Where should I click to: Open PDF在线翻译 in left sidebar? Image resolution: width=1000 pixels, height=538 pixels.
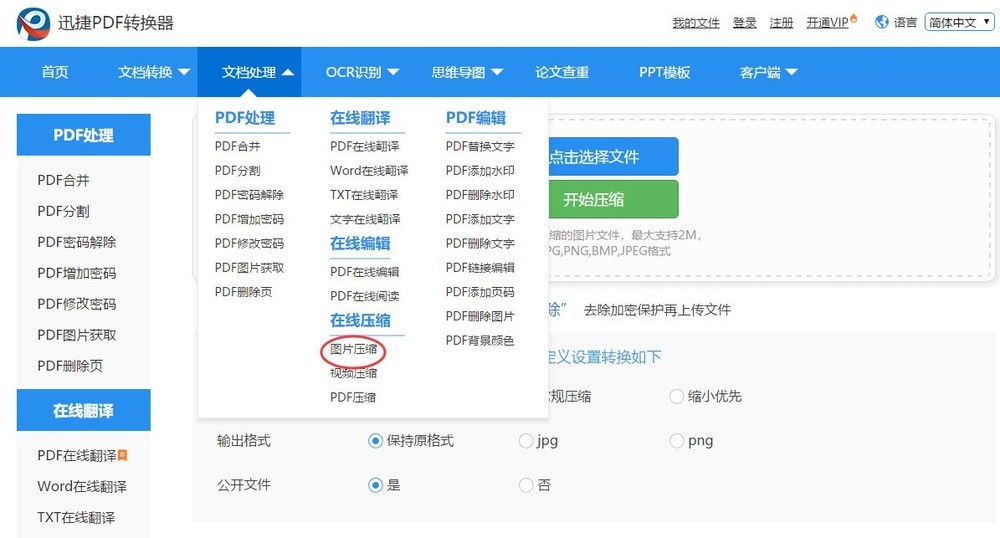click(77, 455)
